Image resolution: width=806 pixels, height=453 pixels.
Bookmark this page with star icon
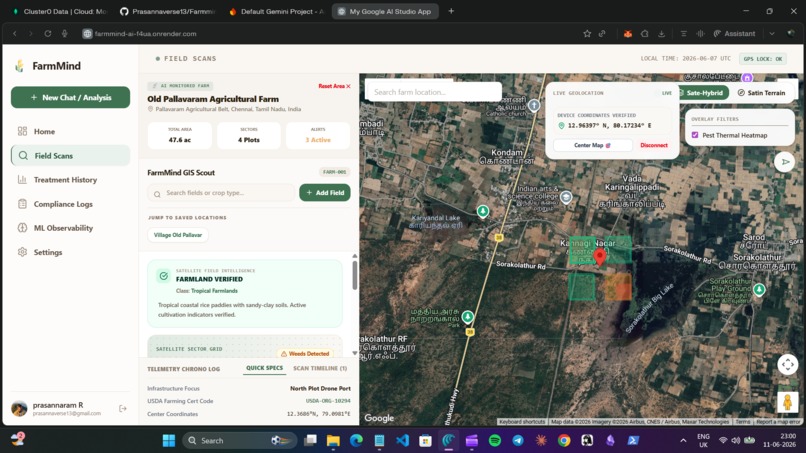tap(587, 33)
